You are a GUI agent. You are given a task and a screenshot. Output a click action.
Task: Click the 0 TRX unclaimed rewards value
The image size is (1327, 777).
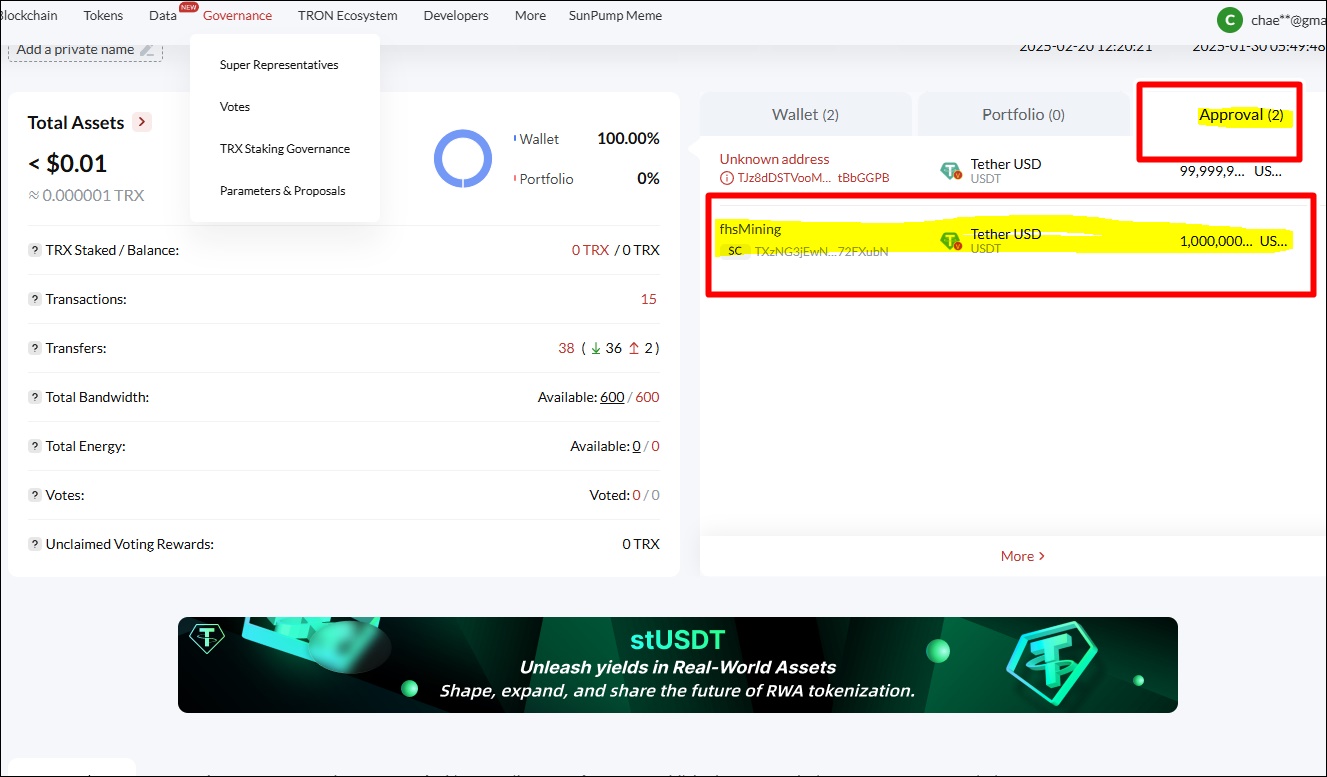pyautogui.click(x=641, y=544)
